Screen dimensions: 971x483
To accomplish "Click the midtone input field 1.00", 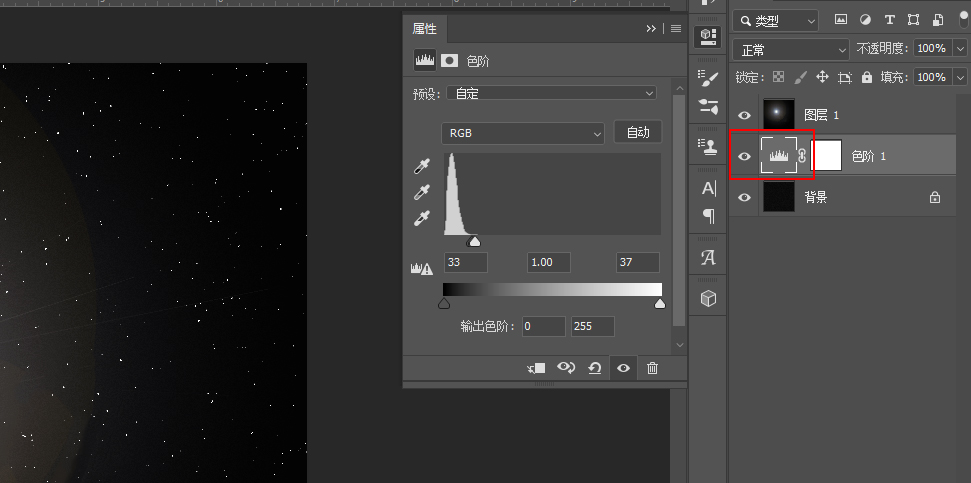I will 549,263.
